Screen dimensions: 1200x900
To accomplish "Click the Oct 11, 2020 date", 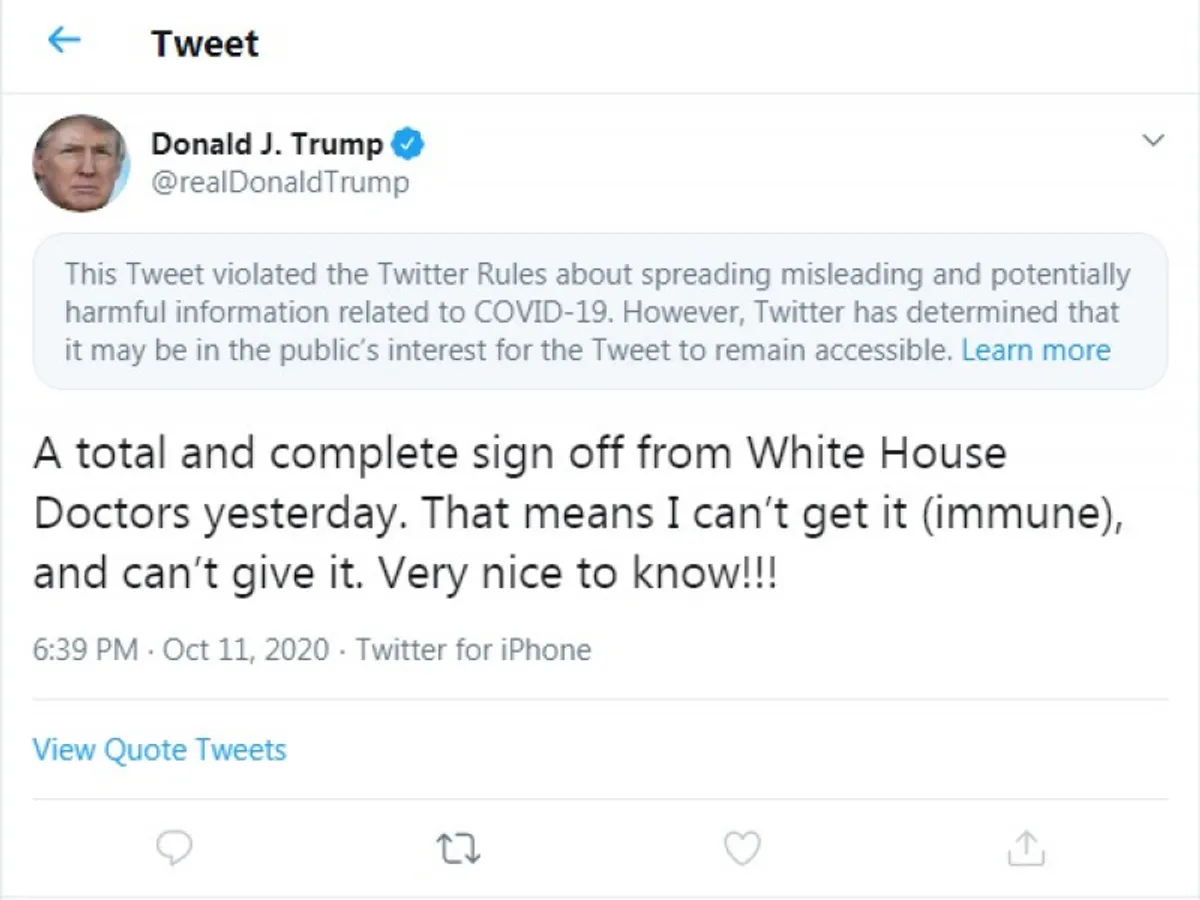I will tap(246, 650).
